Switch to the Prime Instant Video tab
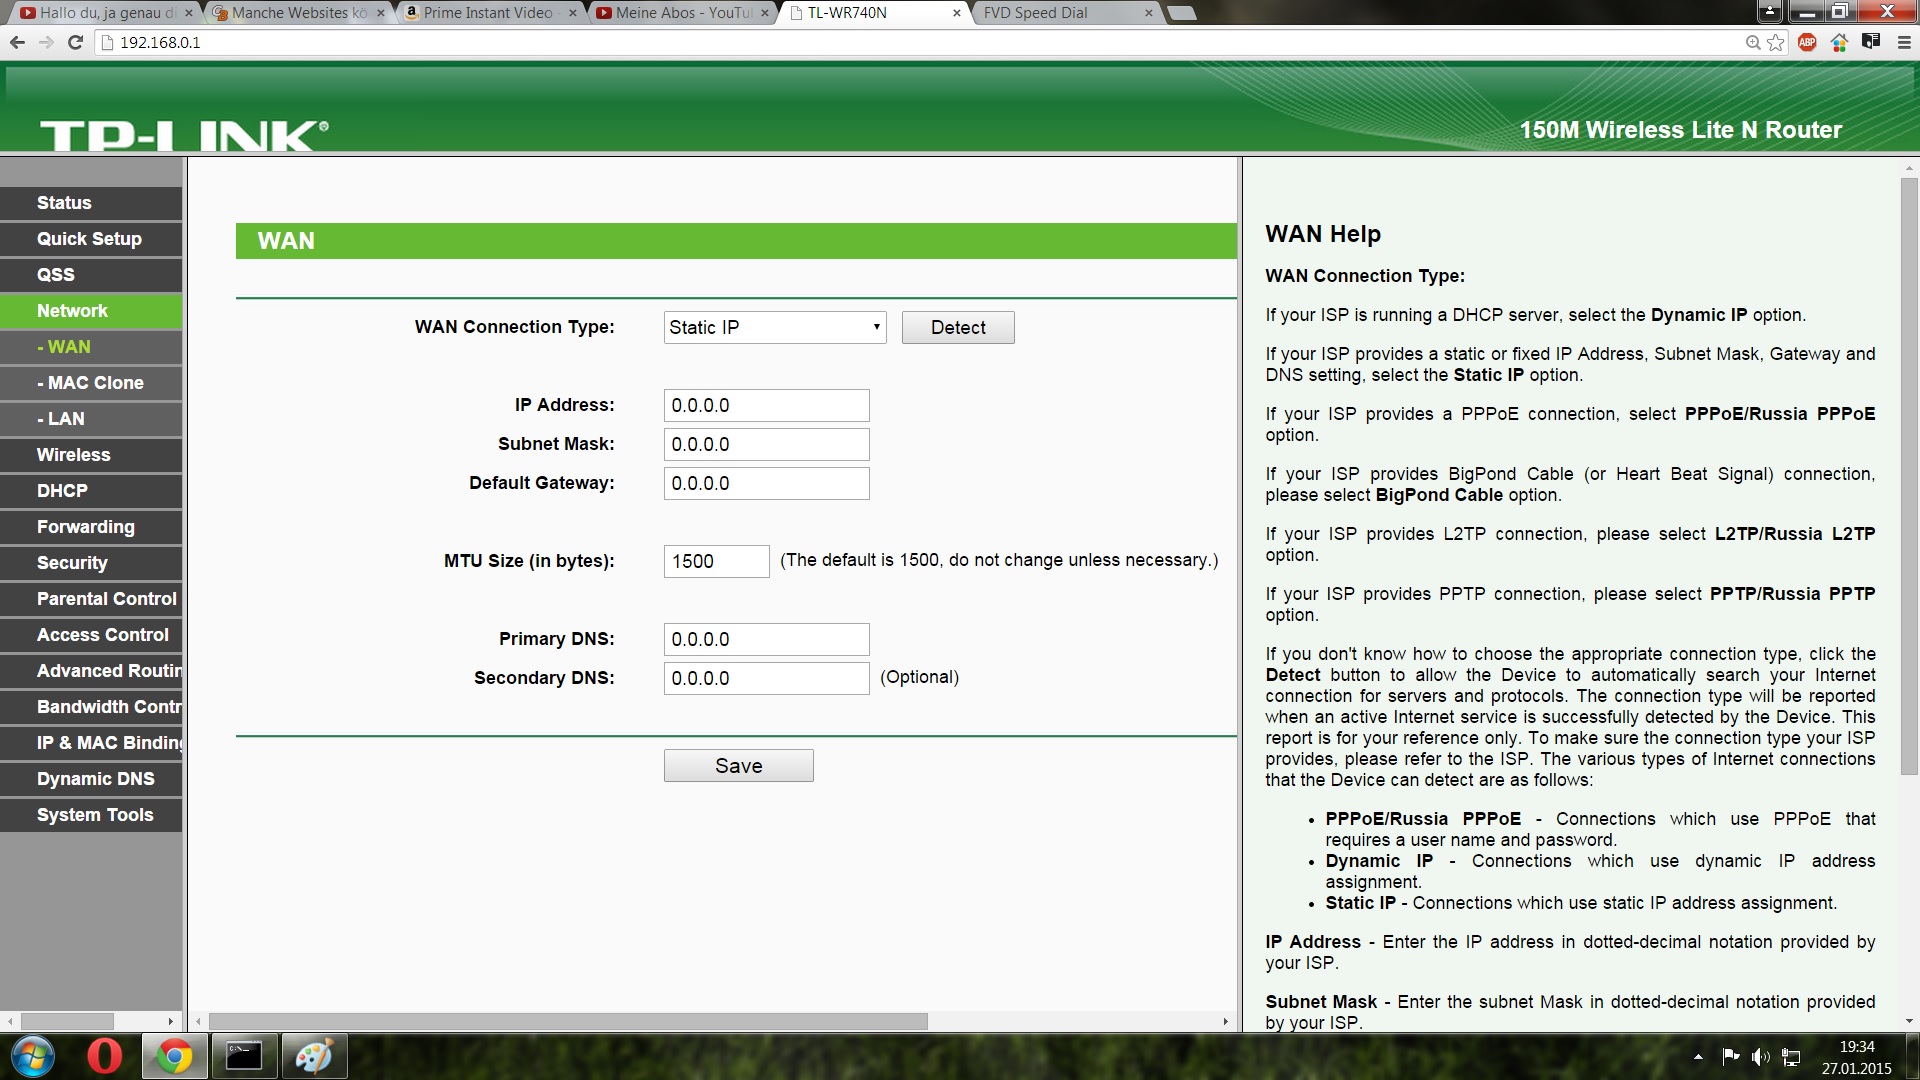Viewport: 1920px width, 1080px height. point(487,13)
